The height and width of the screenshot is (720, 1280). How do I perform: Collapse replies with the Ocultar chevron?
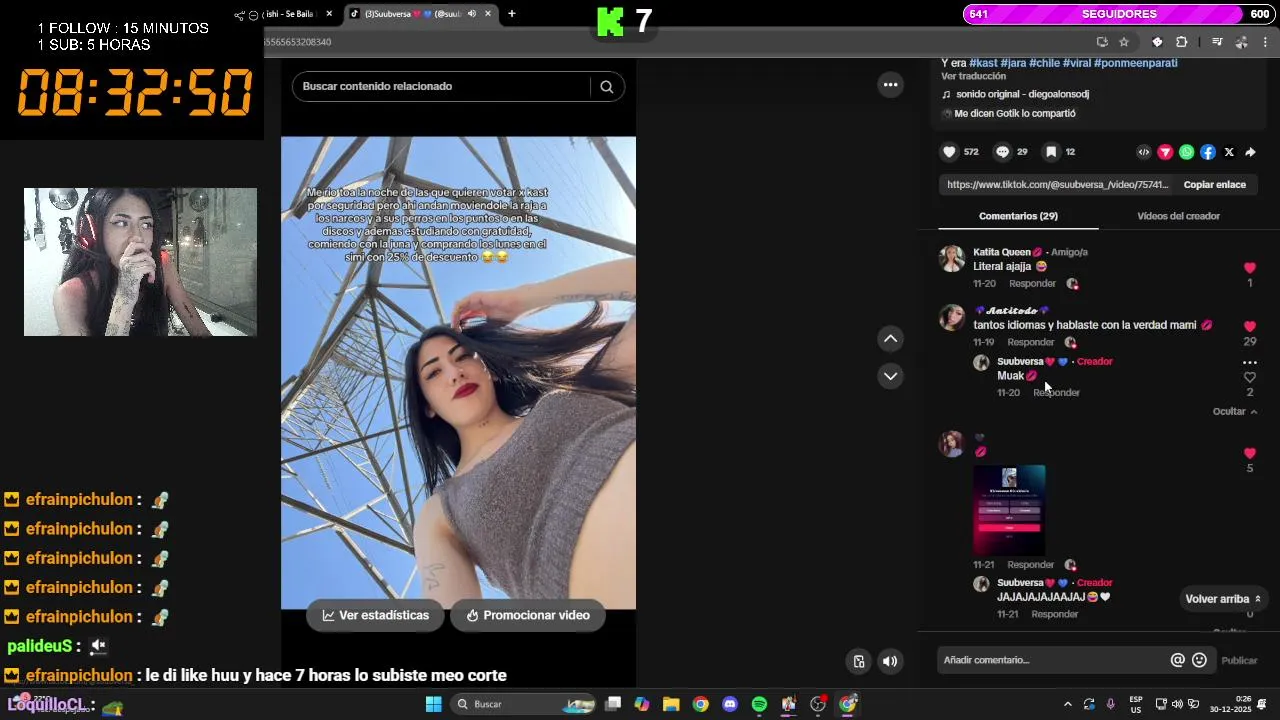pyautogui.click(x=1235, y=411)
